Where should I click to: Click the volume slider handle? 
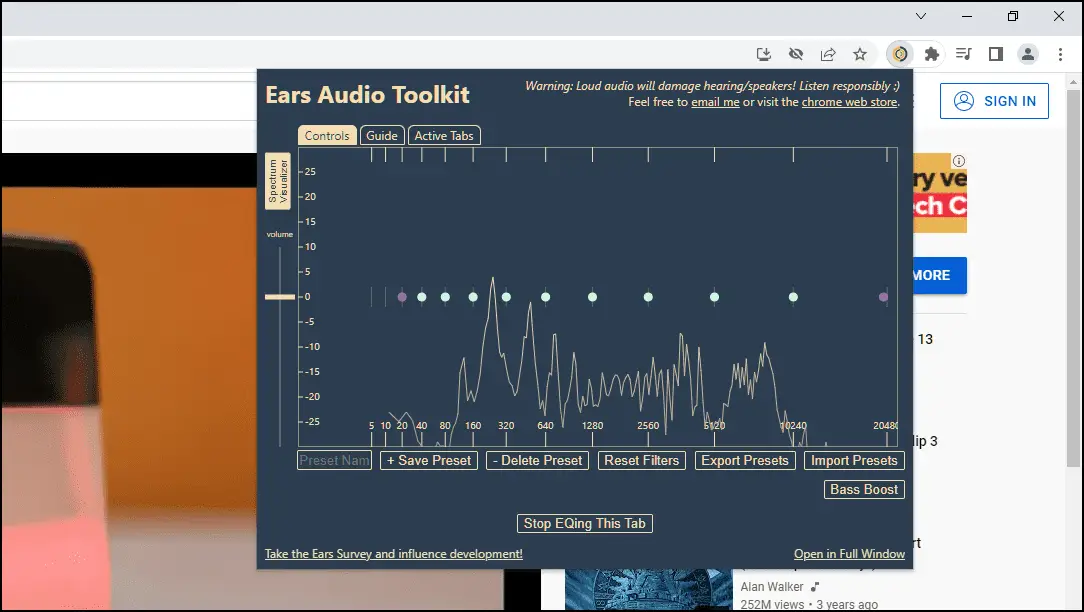280,297
